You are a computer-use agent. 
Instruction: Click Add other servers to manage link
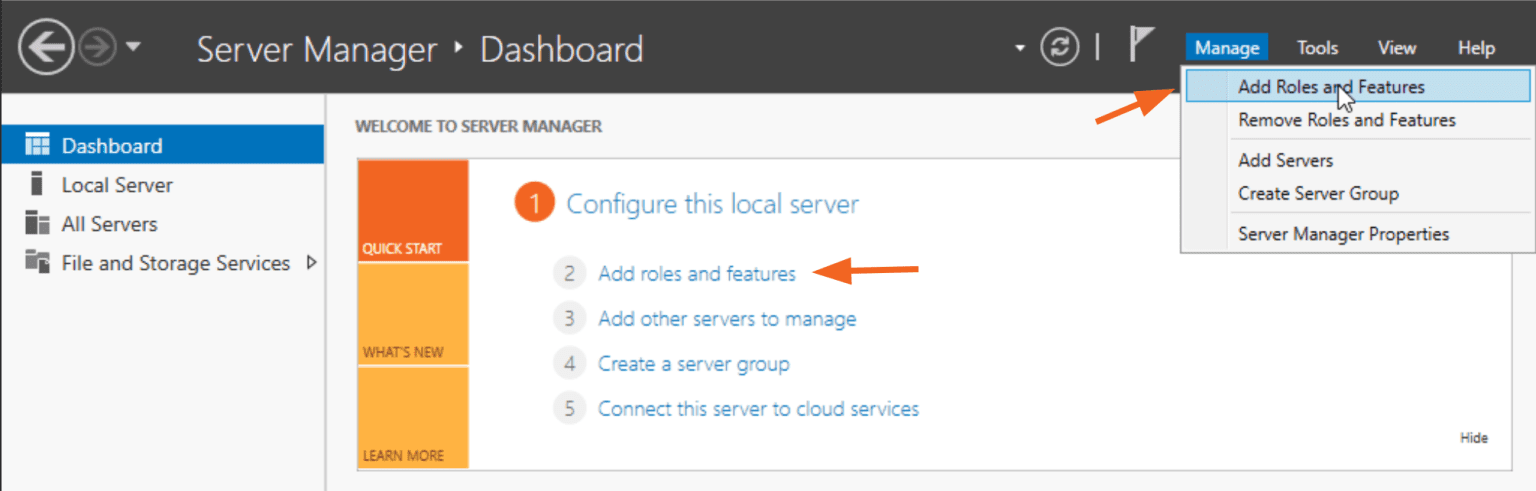(727, 319)
